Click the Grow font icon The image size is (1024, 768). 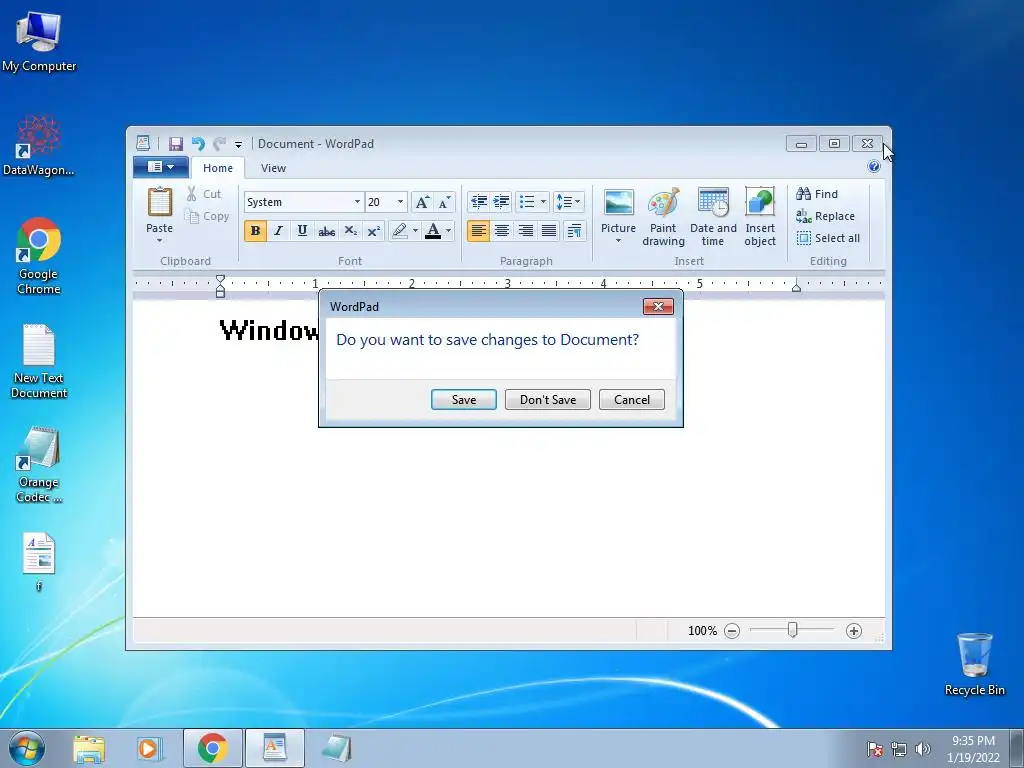(422, 202)
